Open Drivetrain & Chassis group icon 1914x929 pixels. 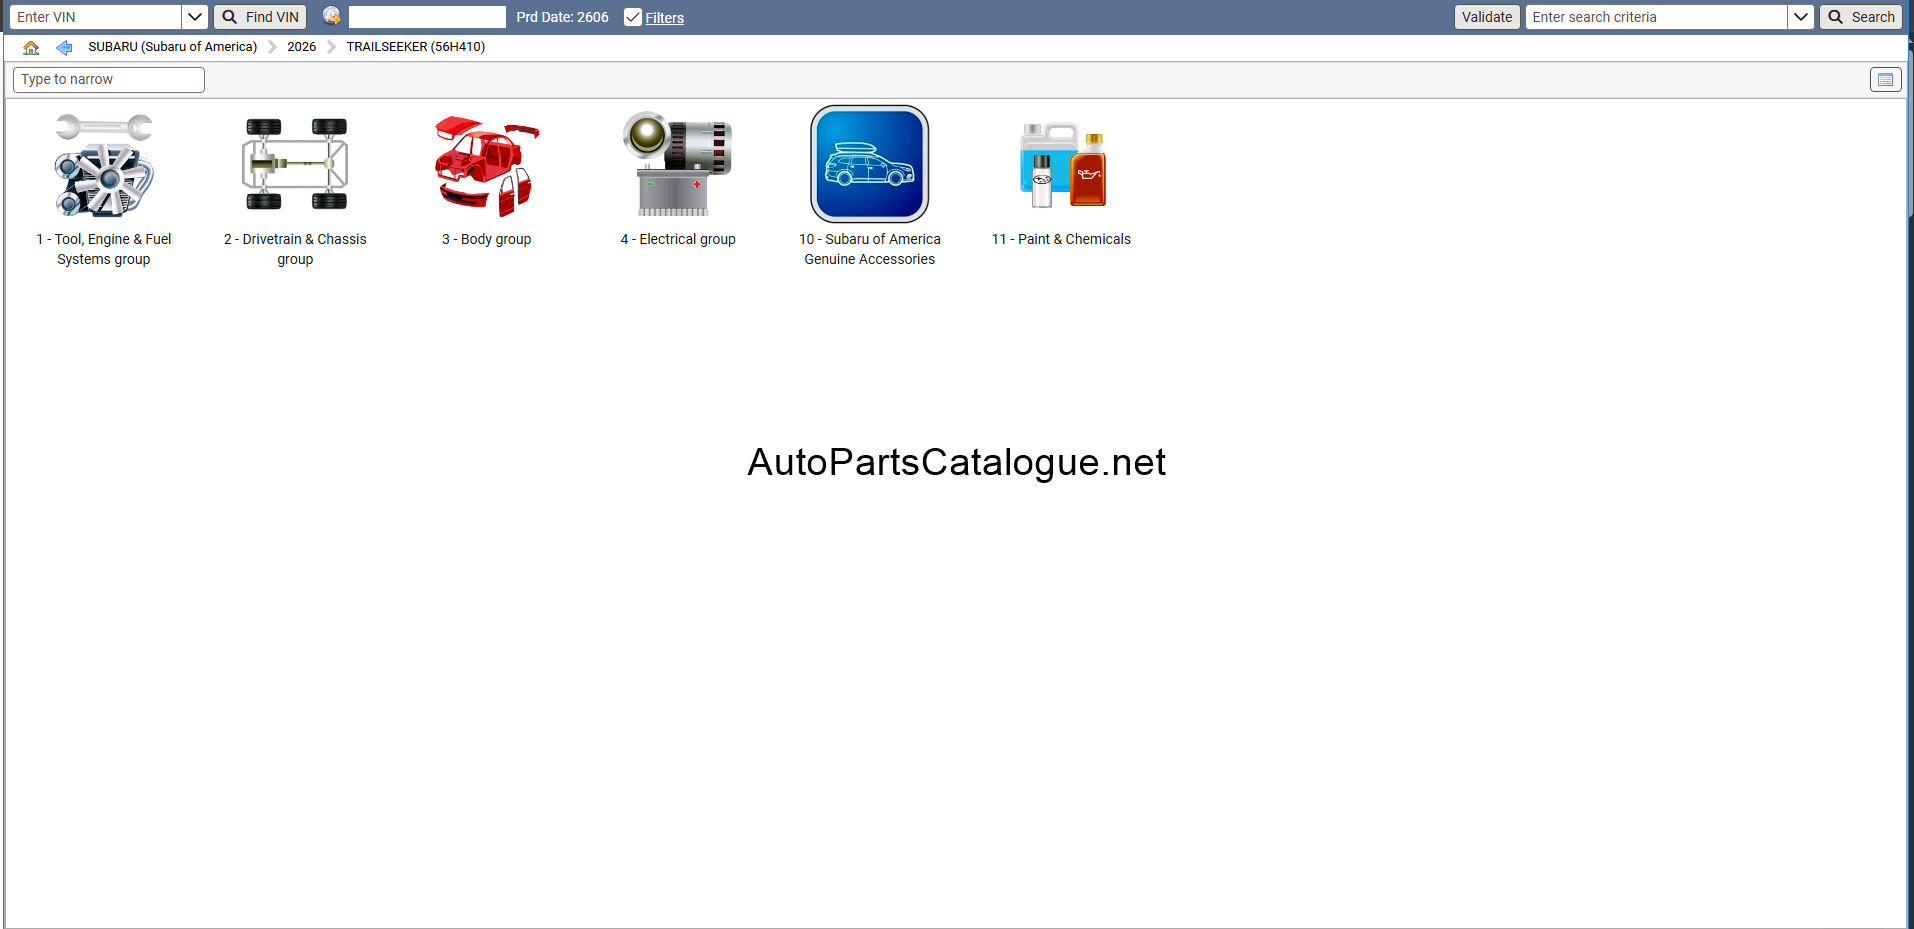coord(295,164)
